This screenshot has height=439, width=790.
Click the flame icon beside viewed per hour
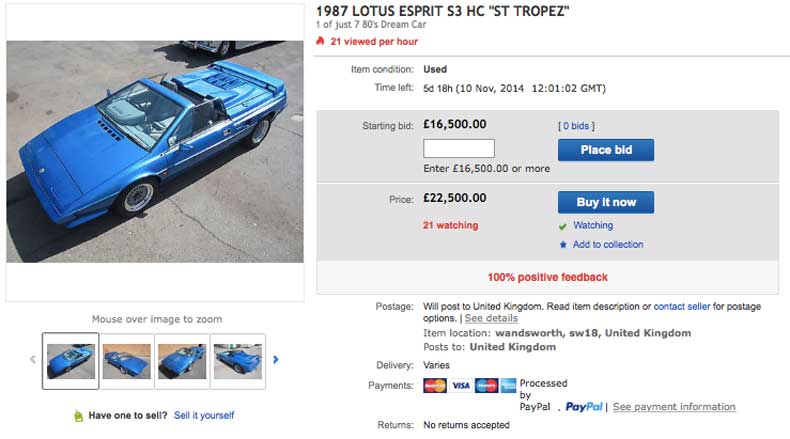[x=320, y=42]
